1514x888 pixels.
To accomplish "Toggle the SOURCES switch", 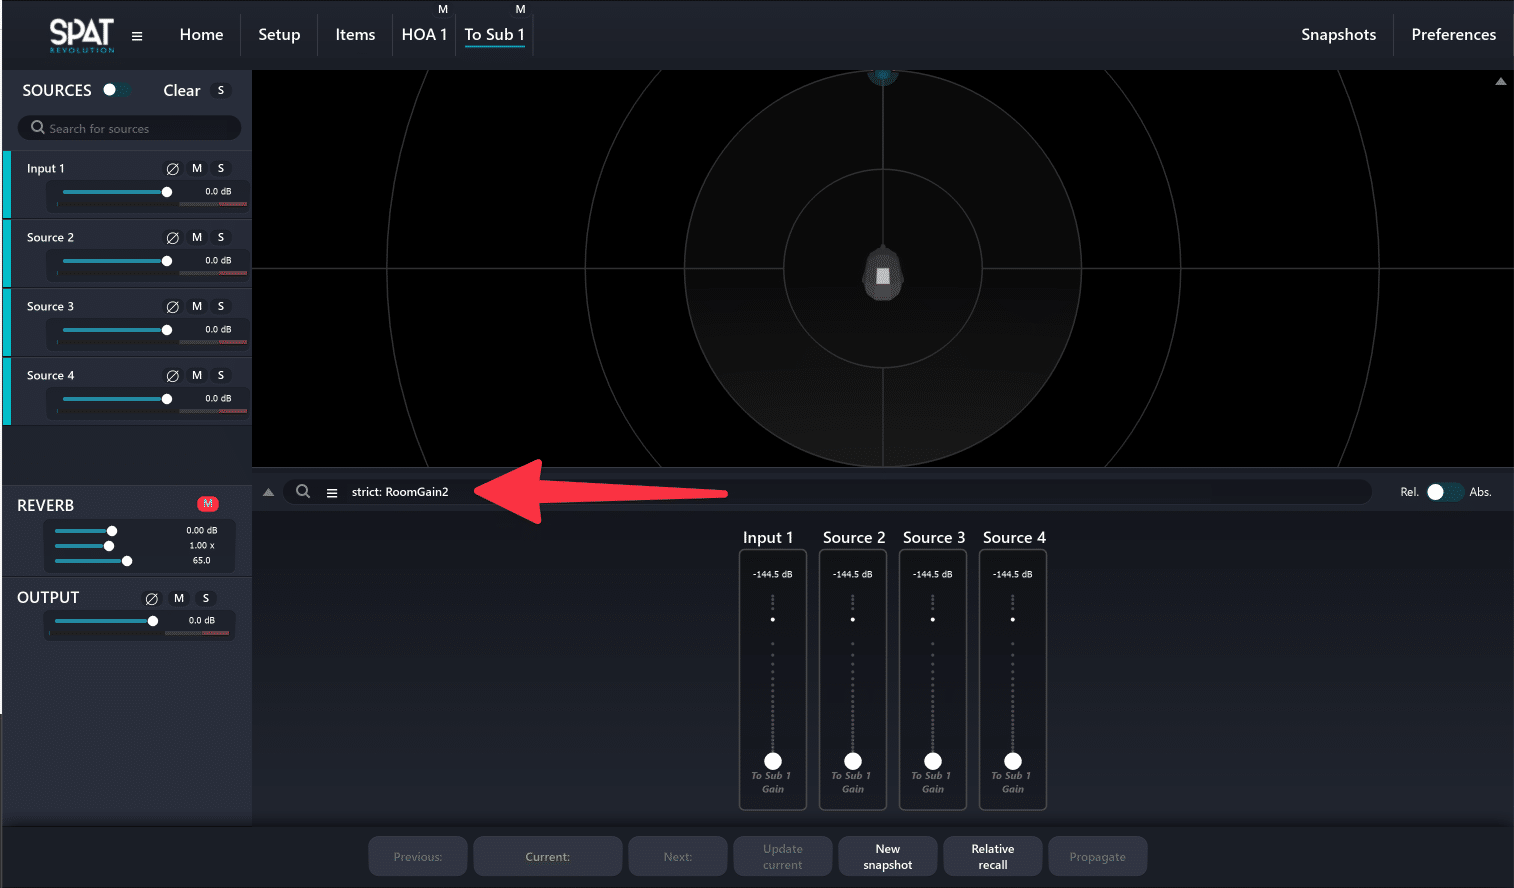I will [115, 90].
